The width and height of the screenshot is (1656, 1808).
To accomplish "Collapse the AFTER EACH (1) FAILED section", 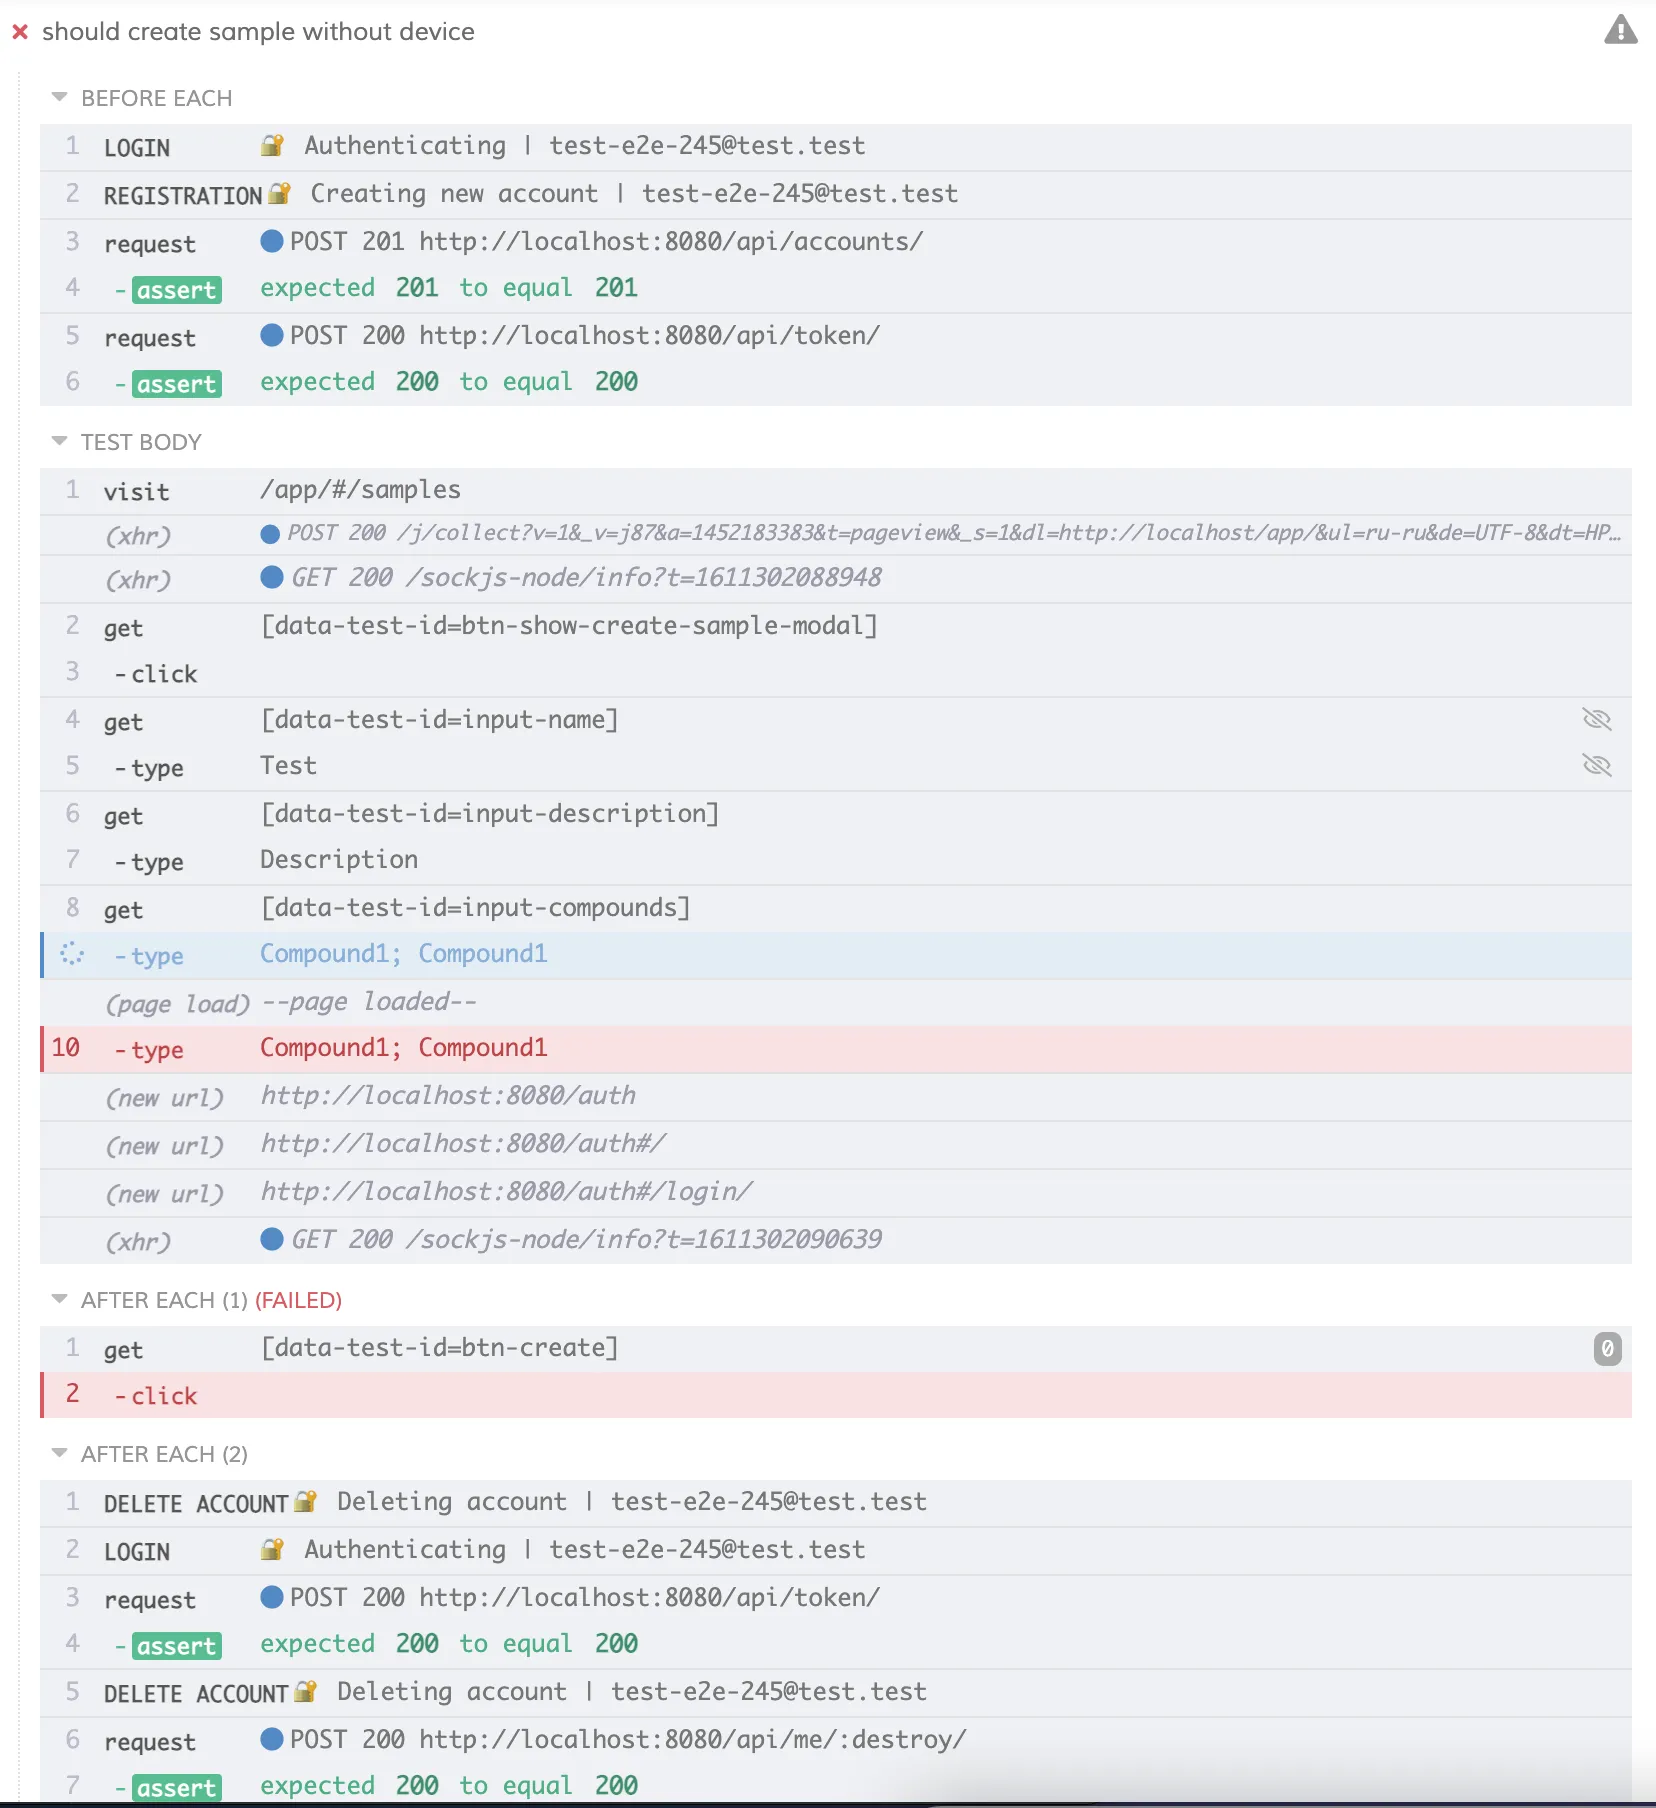I will pyautogui.click(x=60, y=1299).
